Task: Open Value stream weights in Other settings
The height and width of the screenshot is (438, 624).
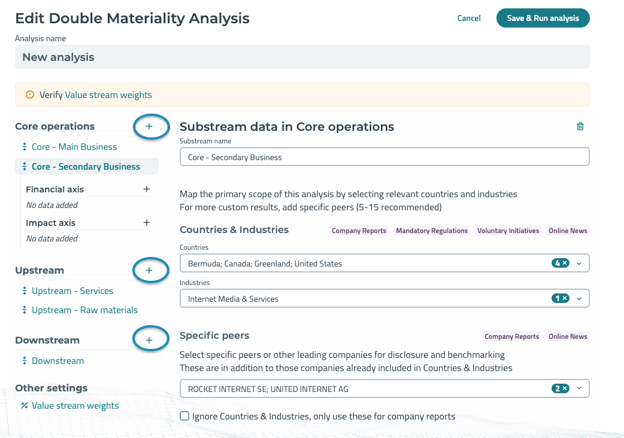Action: coord(74,406)
